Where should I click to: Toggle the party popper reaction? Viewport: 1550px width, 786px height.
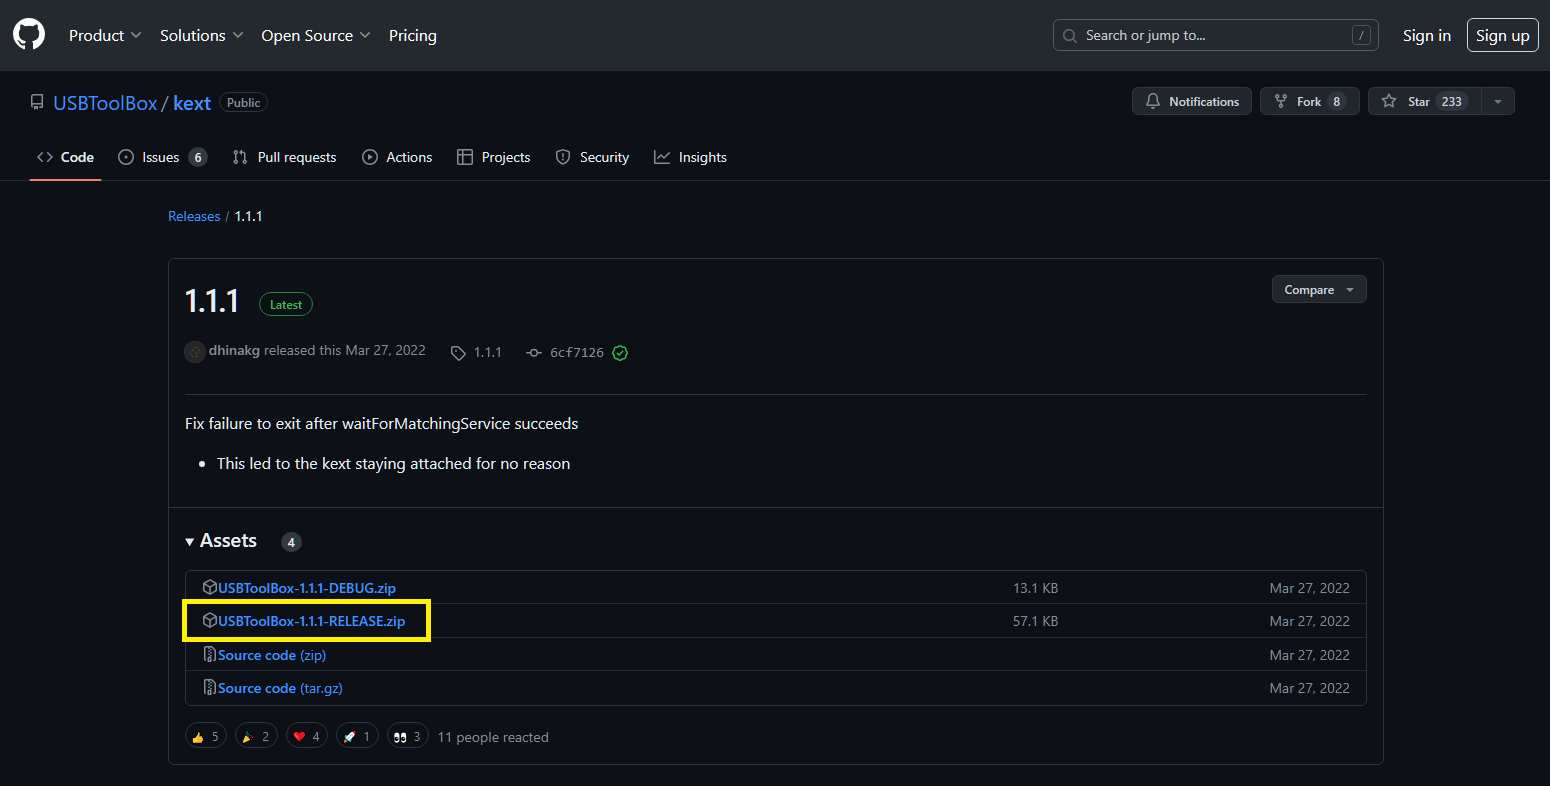coord(256,736)
